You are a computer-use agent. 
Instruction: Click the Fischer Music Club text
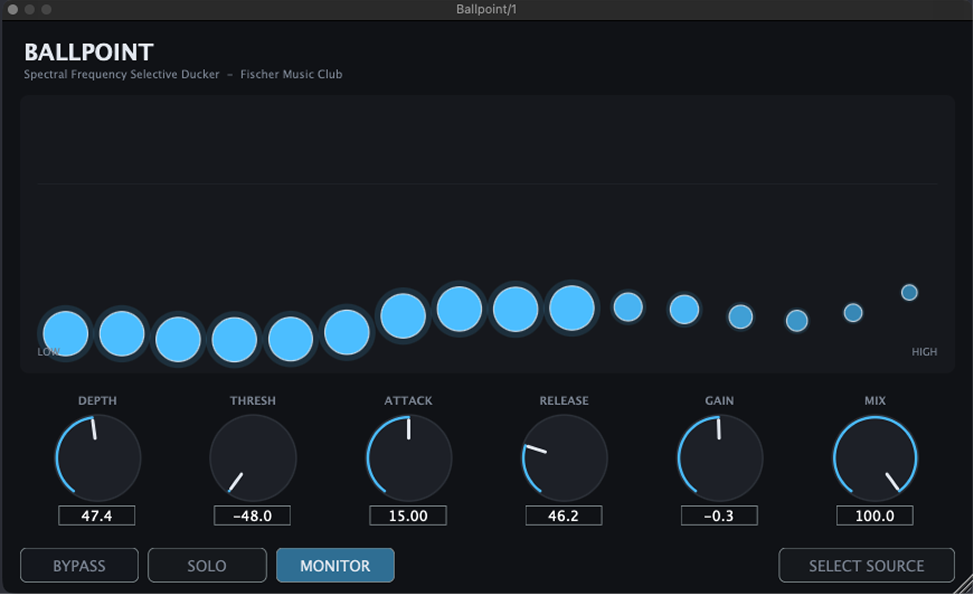291,74
